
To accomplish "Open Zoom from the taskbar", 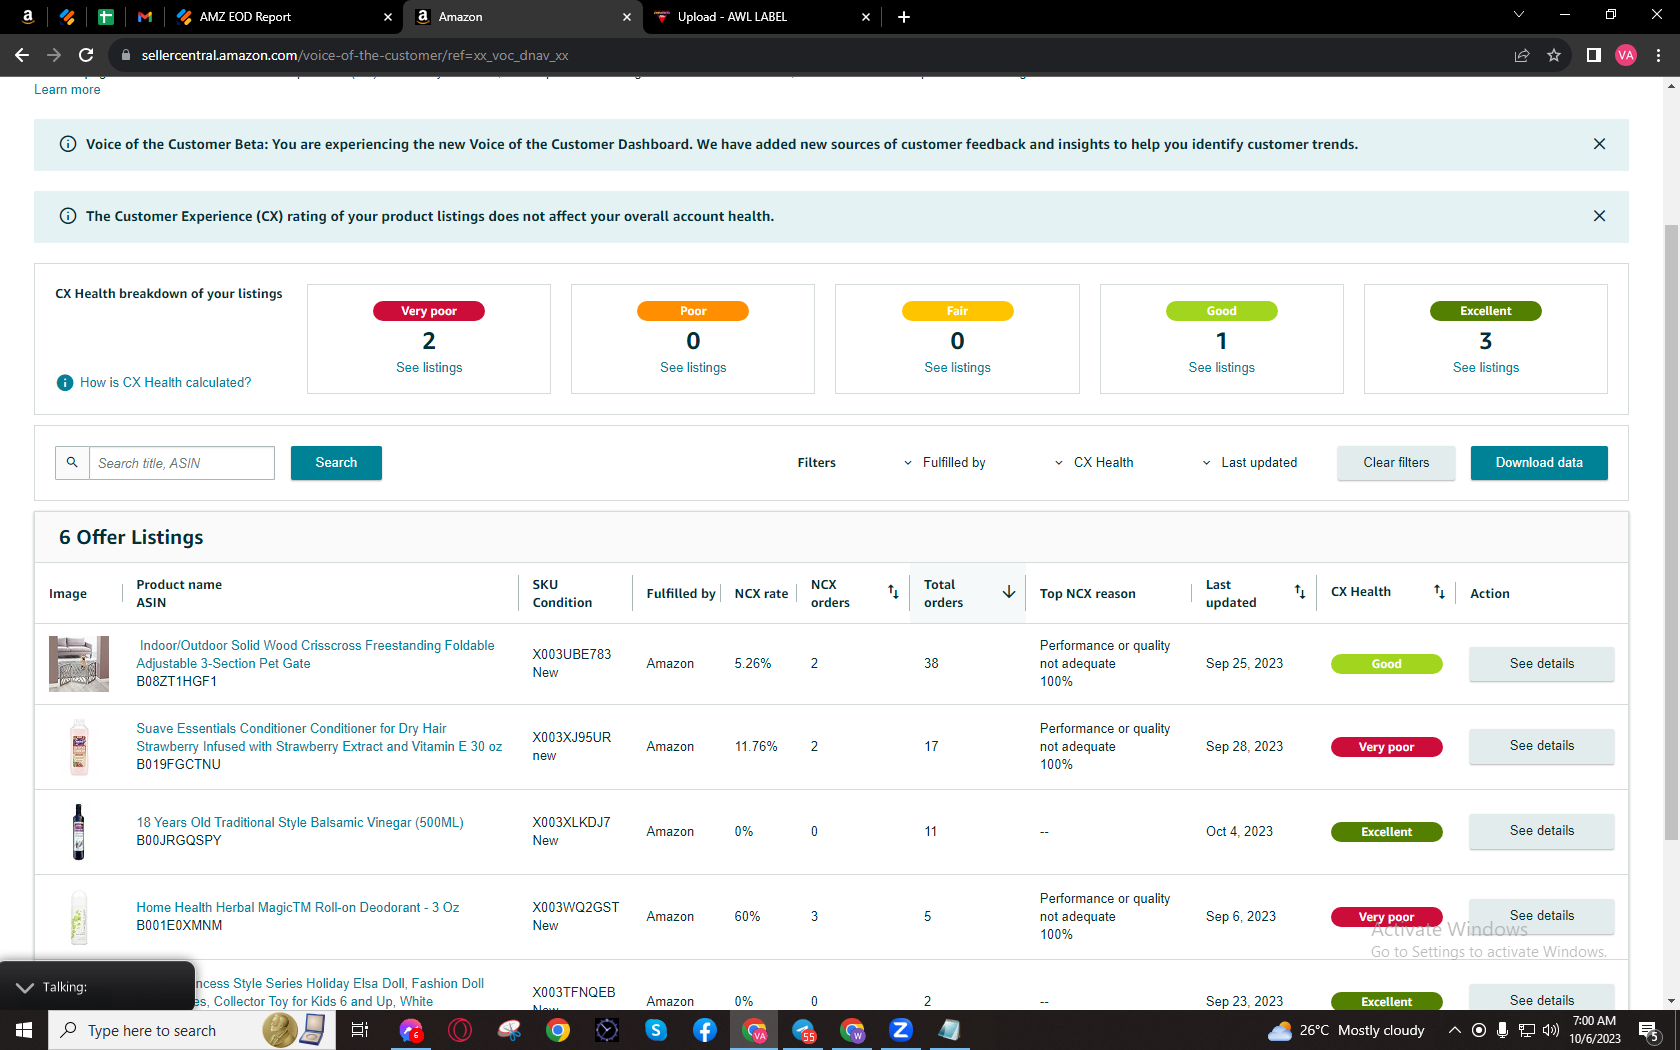I will [x=901, y=1030].
